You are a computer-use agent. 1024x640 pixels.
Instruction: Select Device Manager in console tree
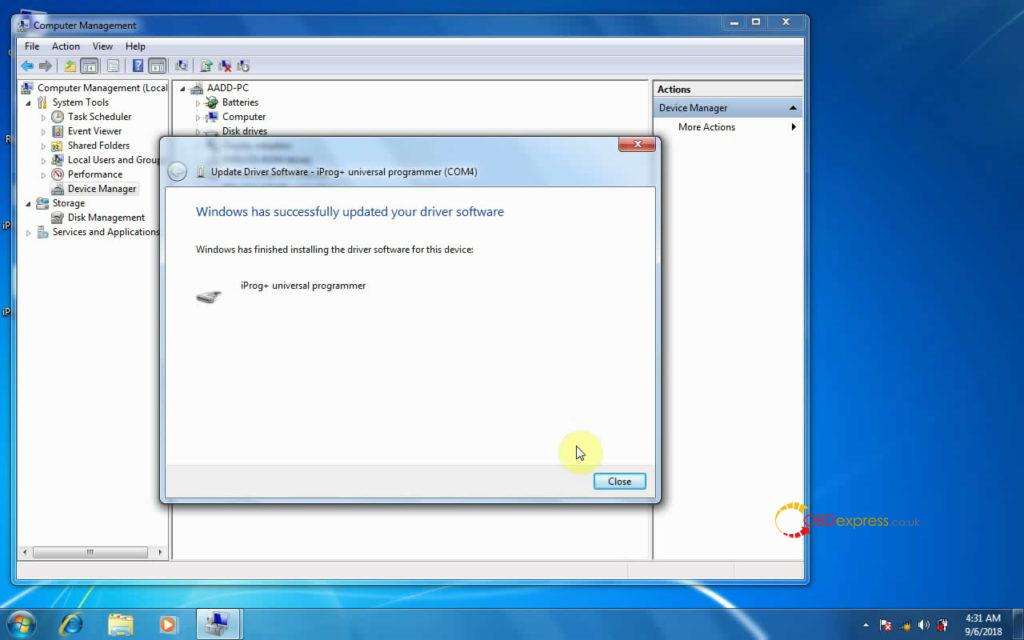tap(102, 188)
